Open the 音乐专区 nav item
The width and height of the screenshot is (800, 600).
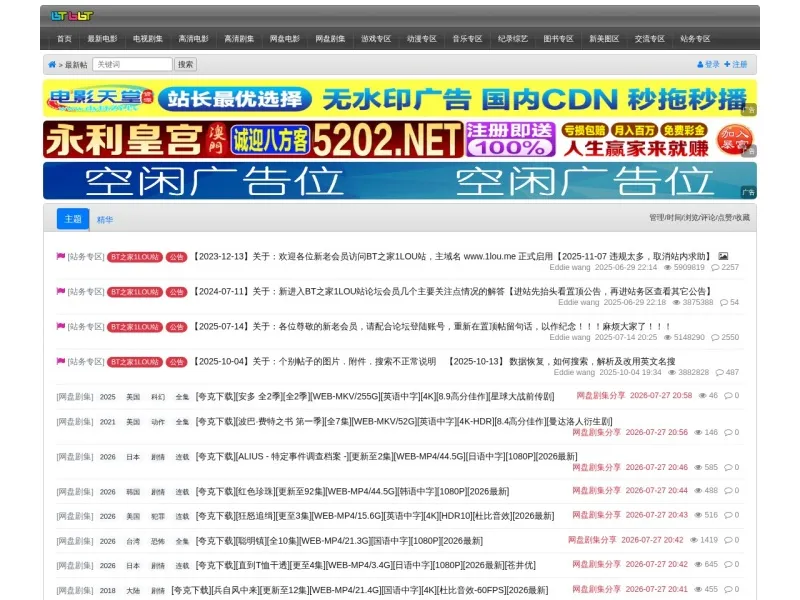(467, 39)
